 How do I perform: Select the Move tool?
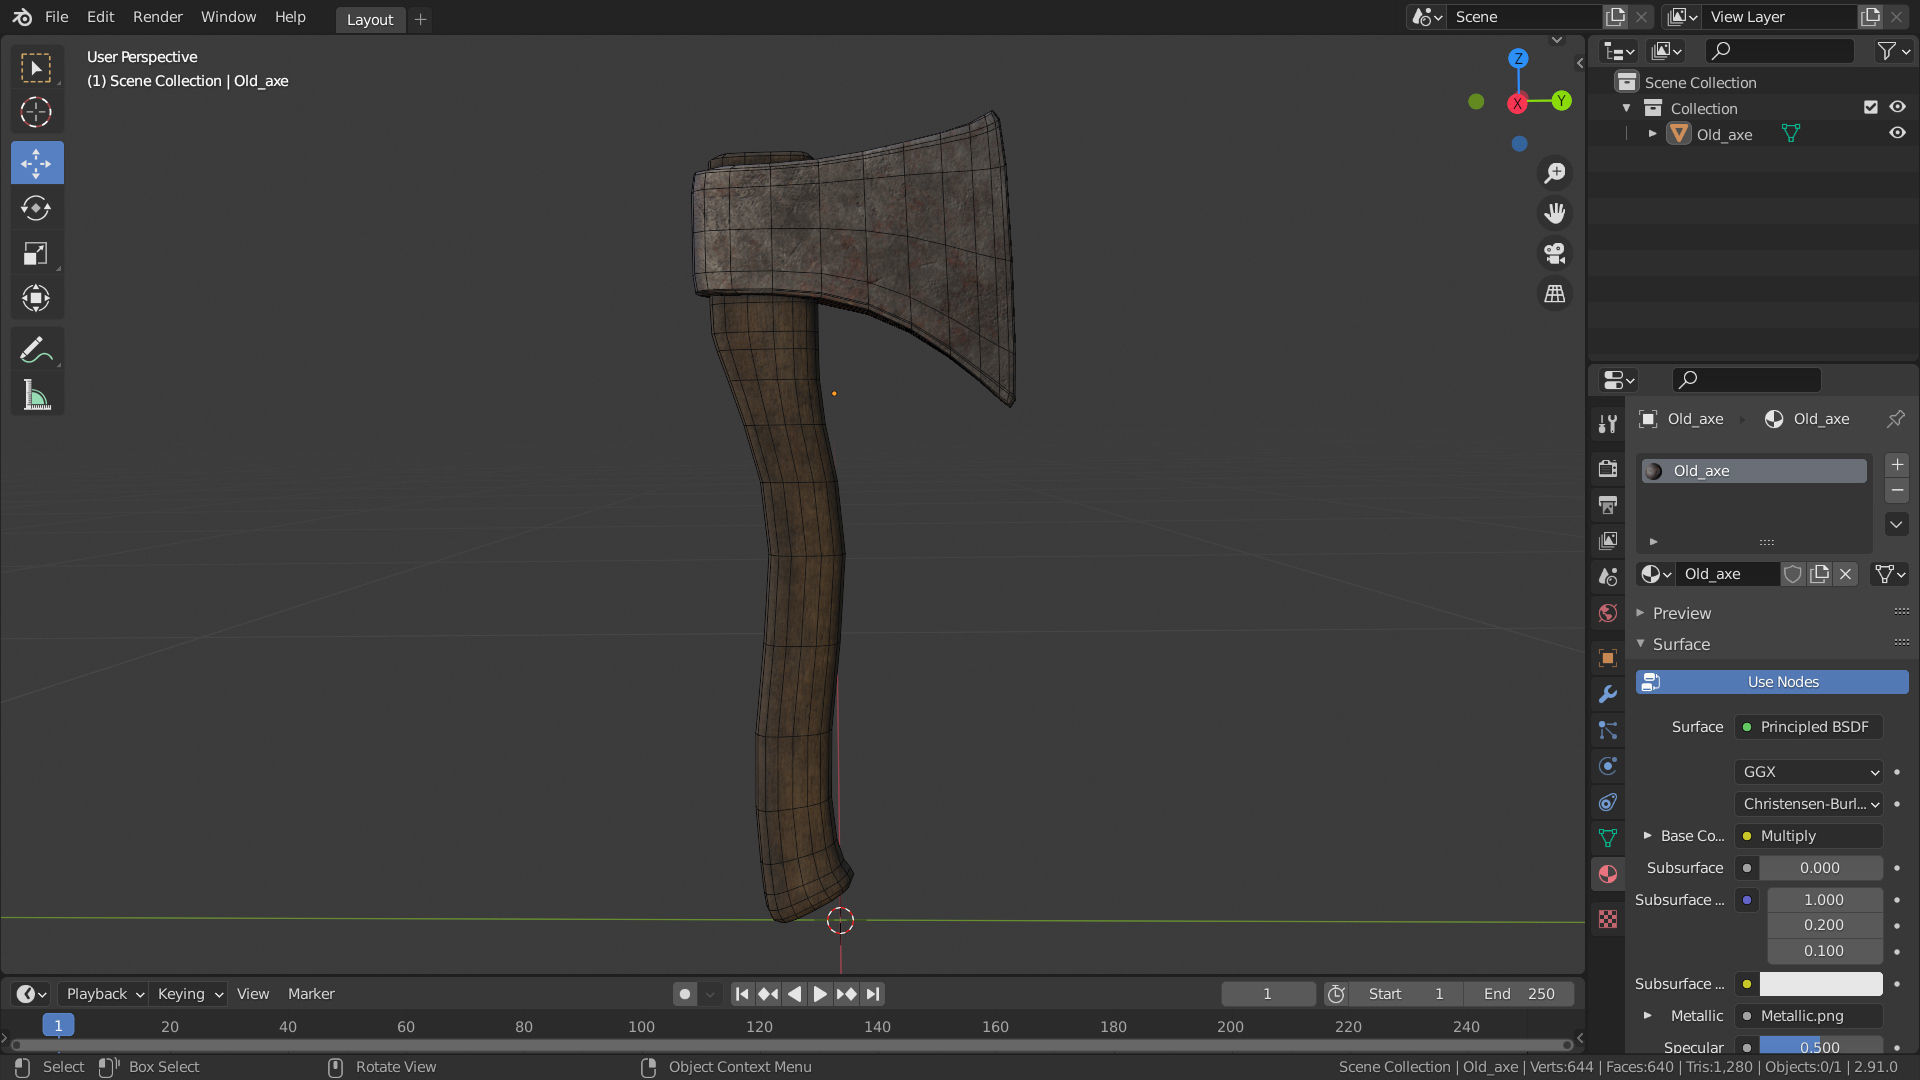[37, 163]
